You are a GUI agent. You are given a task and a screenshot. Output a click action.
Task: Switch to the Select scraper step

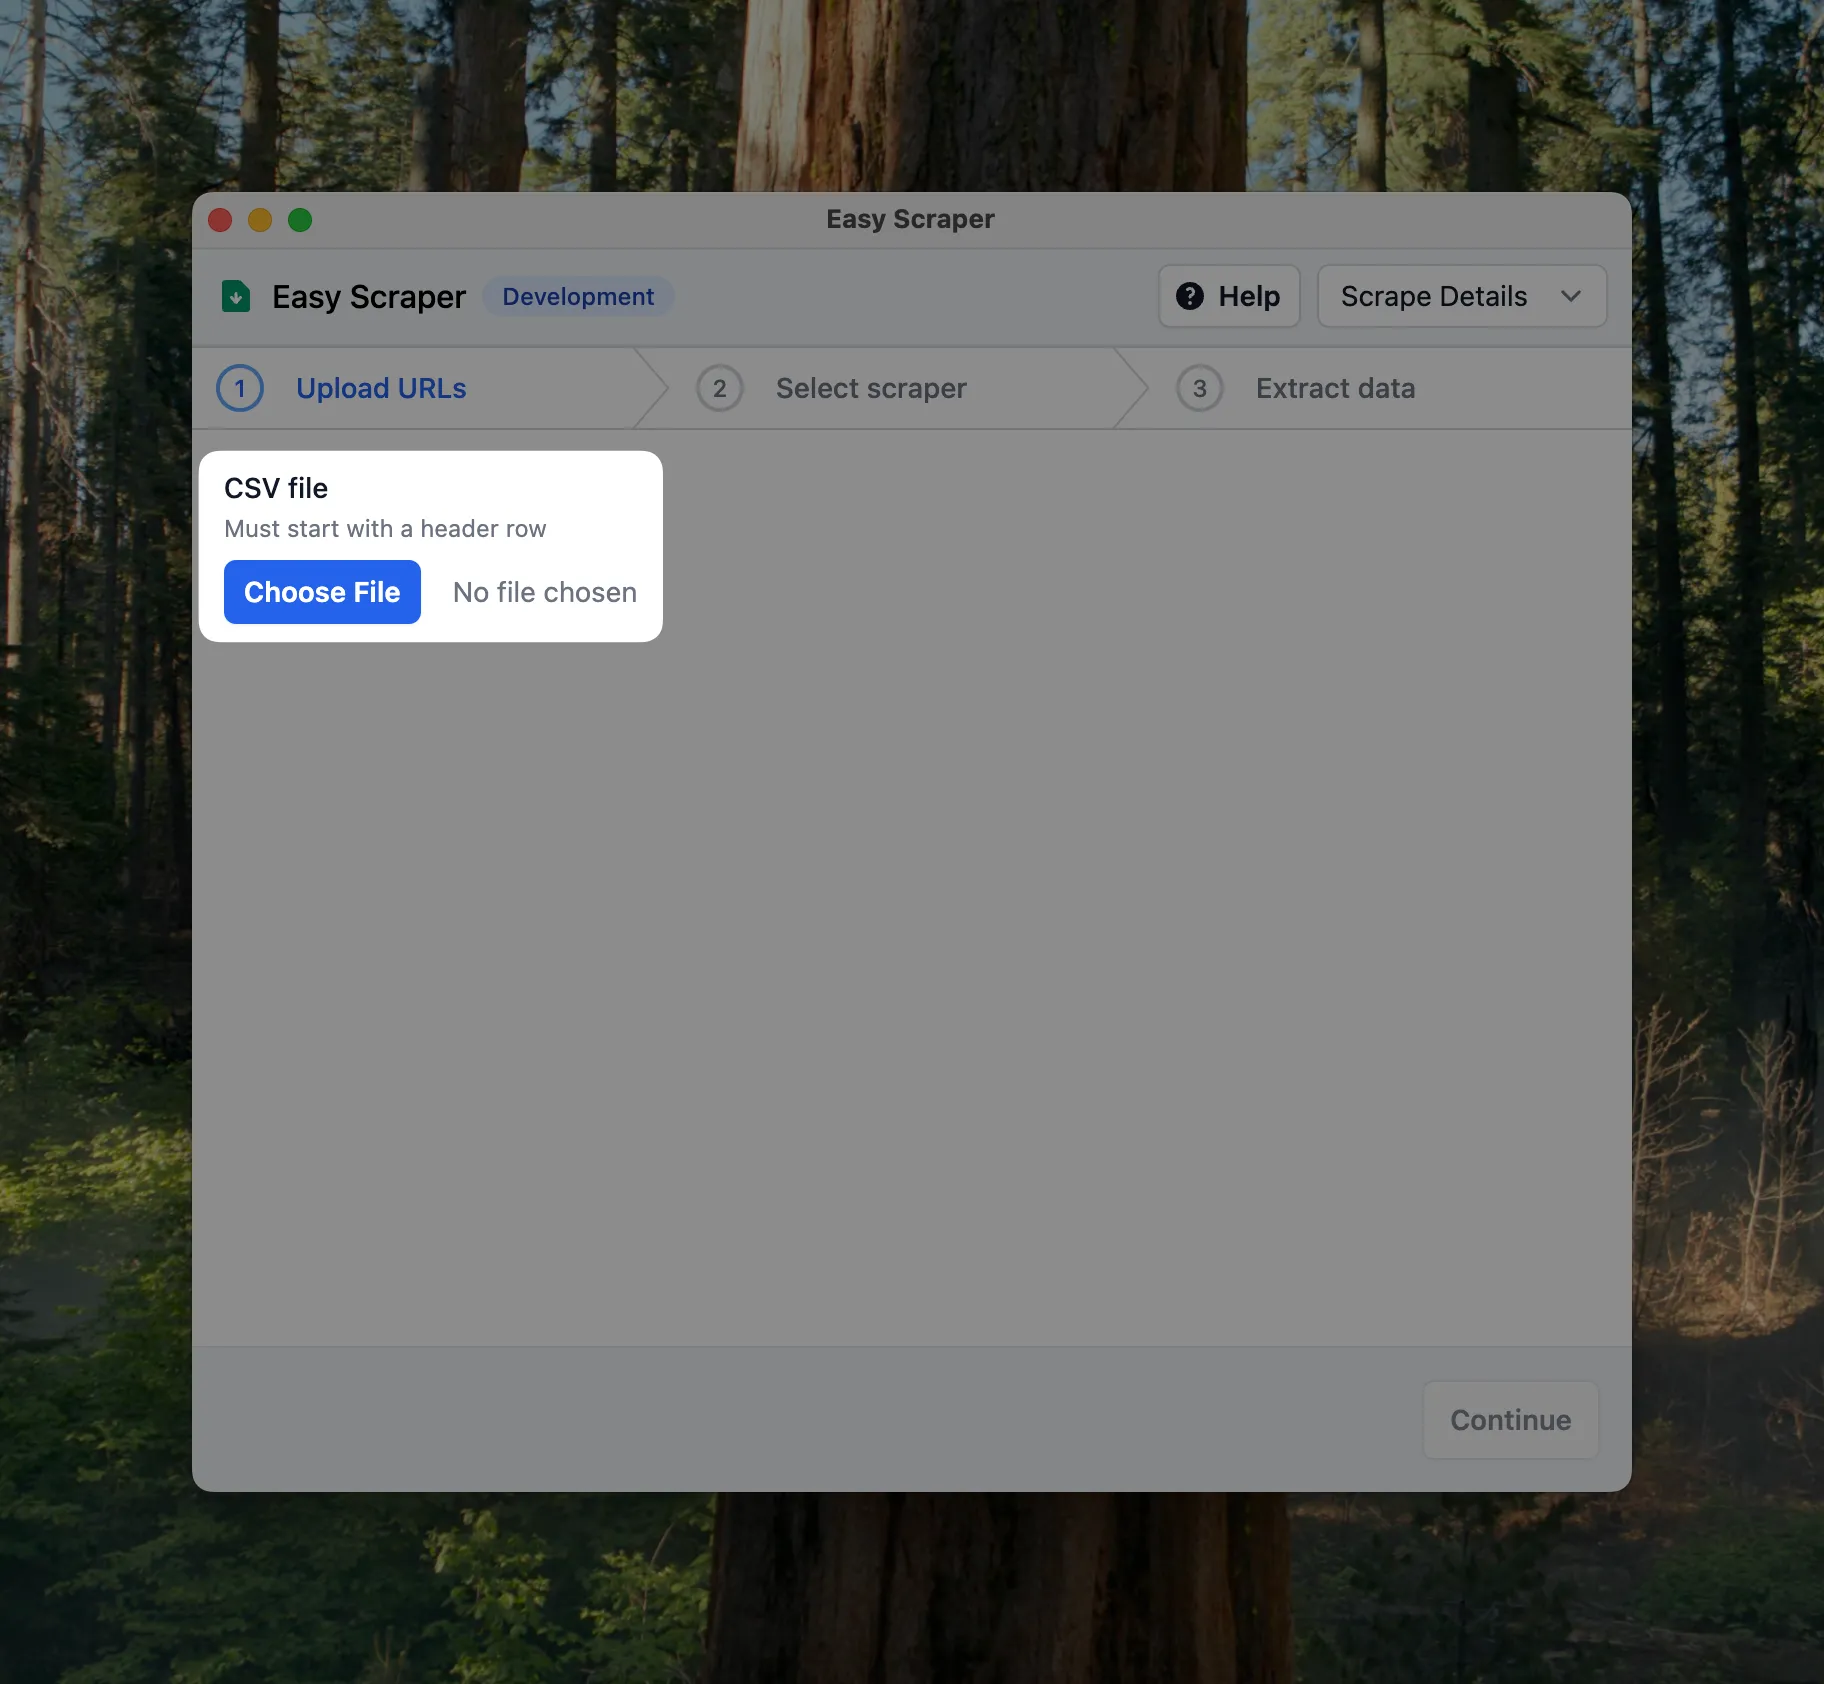click(x=871, y=389)
